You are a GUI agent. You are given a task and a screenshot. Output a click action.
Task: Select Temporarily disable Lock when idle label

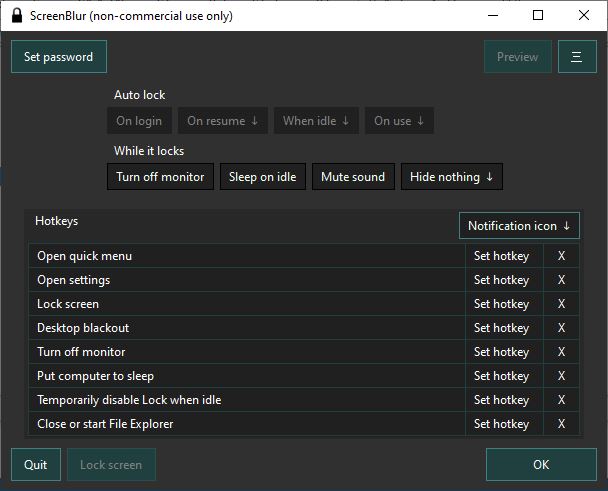[x=129, y=400]
